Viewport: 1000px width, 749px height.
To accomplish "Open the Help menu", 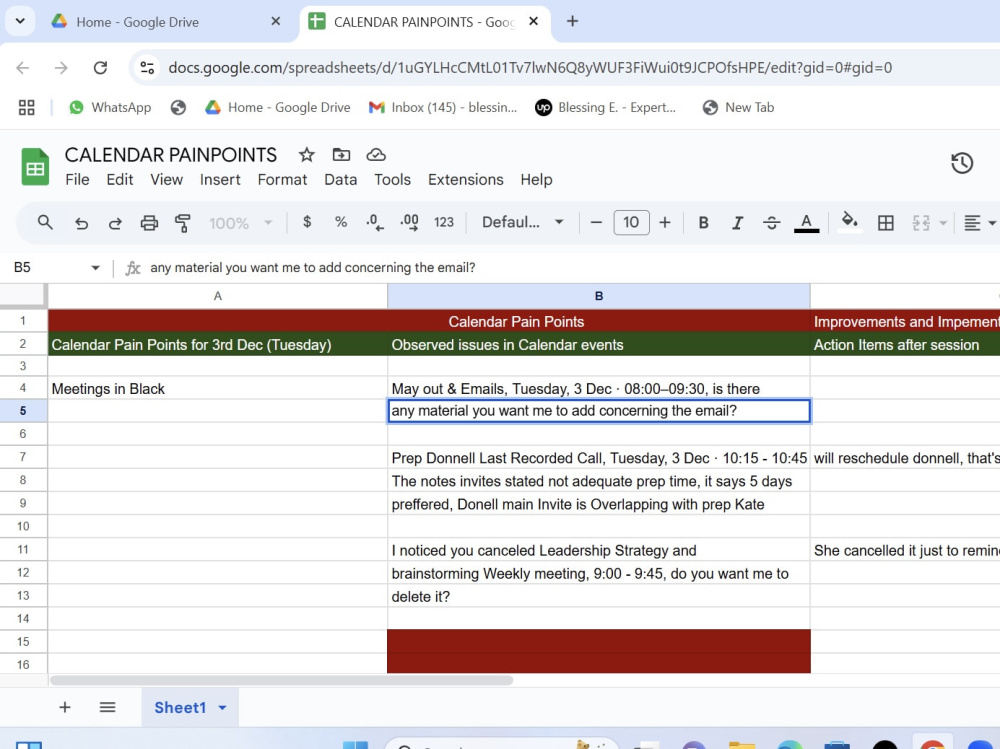I will pyautogui.click(x=536, y=179).
